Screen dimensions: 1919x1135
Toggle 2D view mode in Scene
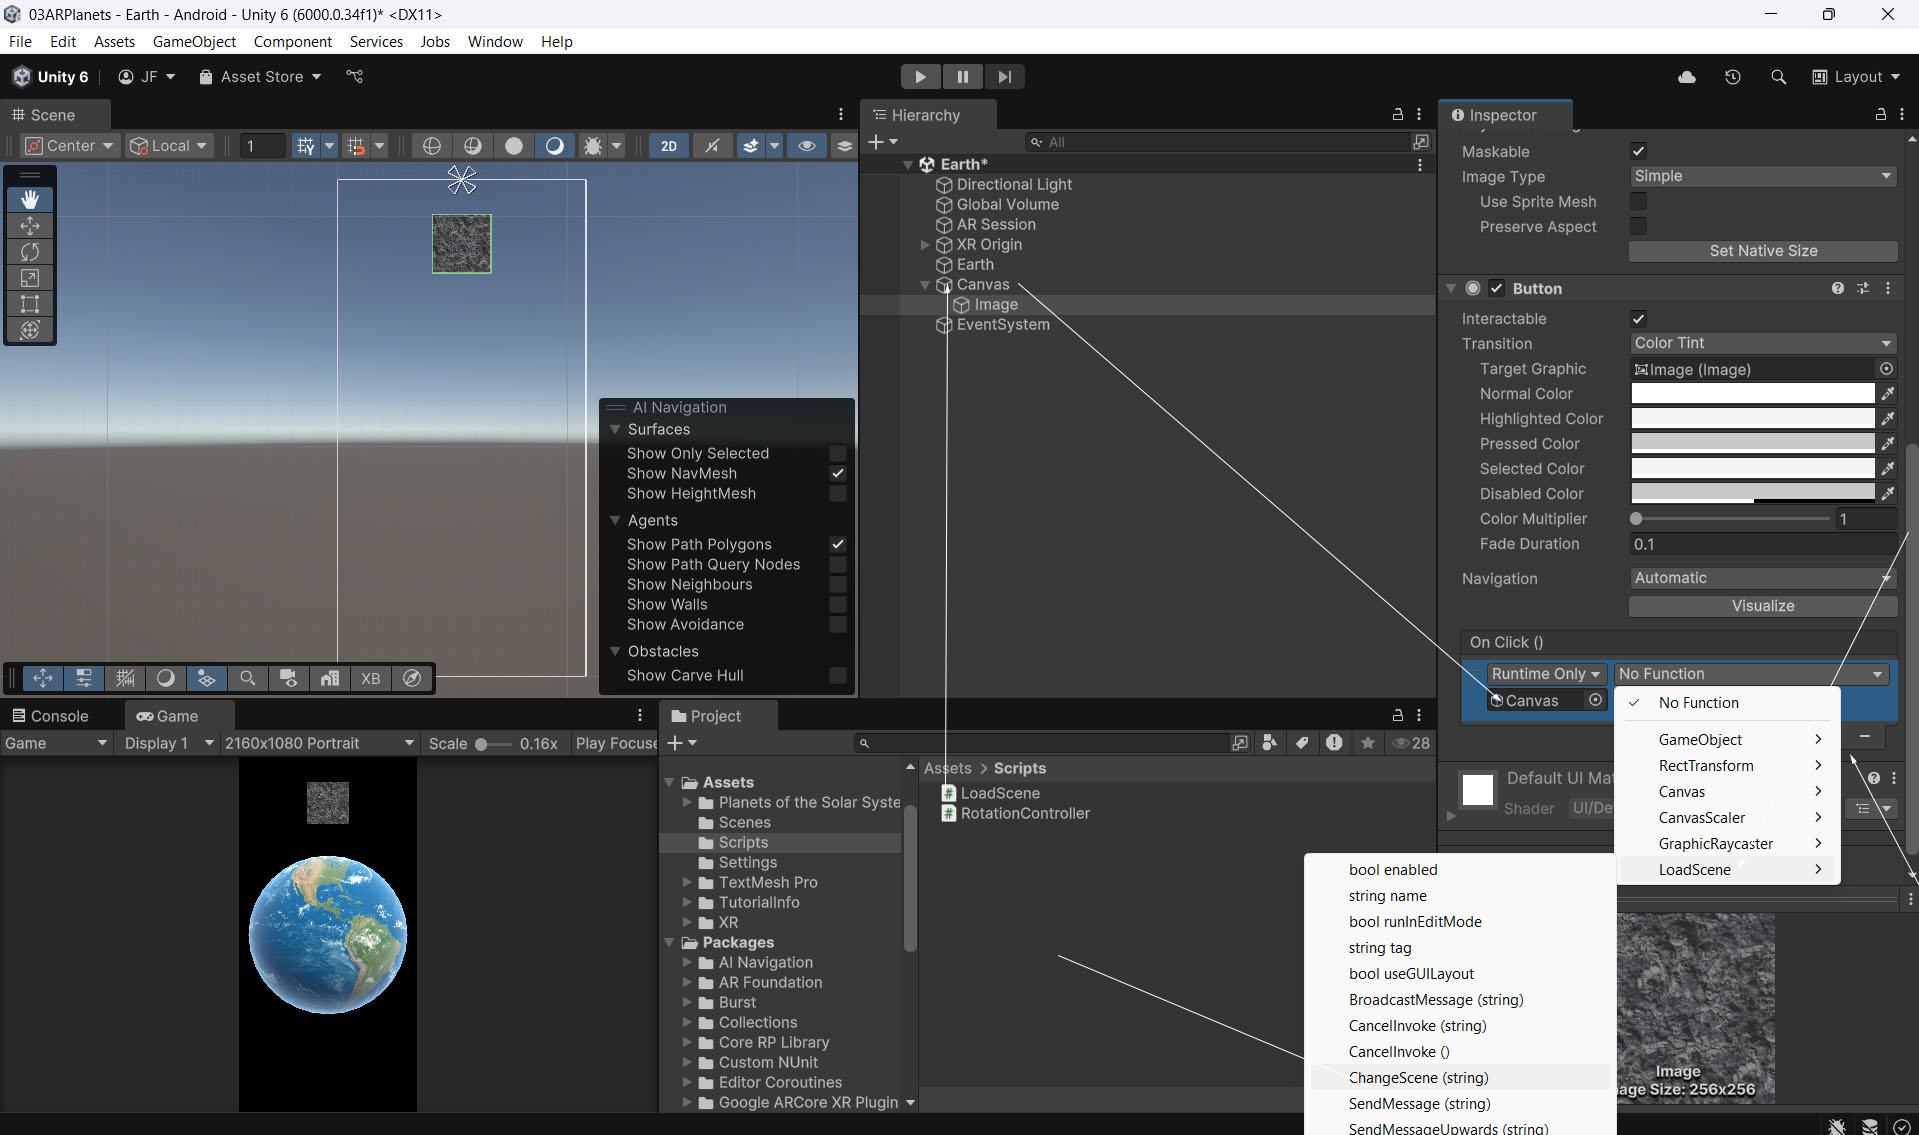(668, 146)
